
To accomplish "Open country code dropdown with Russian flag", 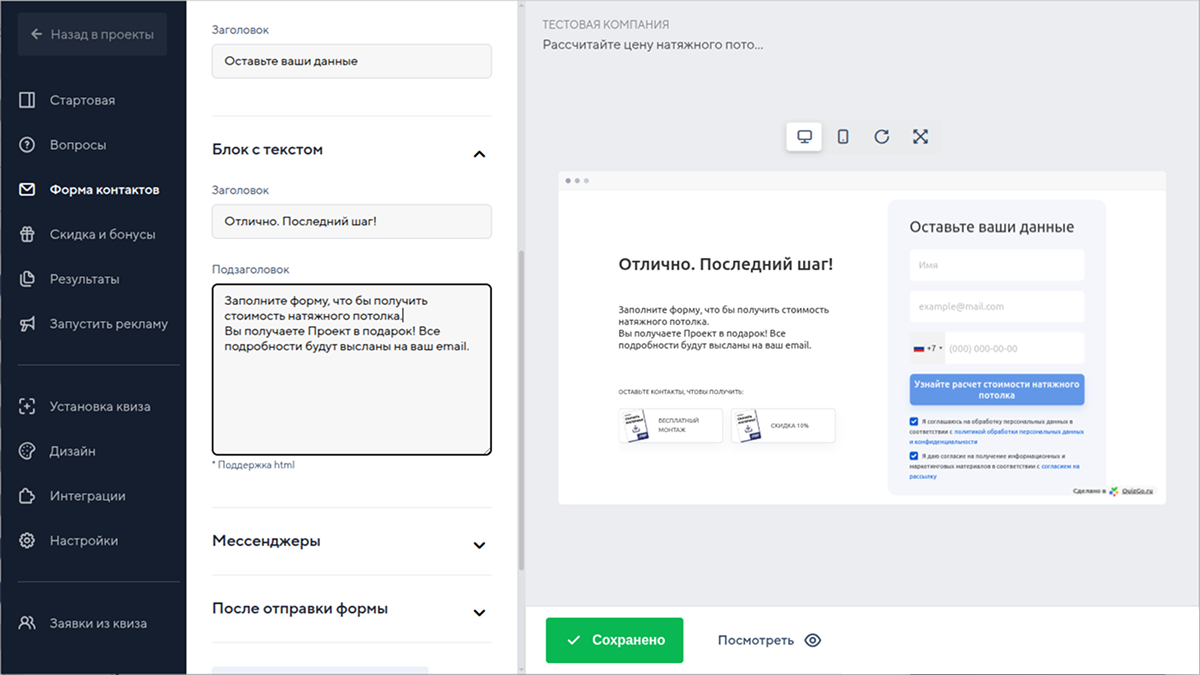I will [927, 348].
